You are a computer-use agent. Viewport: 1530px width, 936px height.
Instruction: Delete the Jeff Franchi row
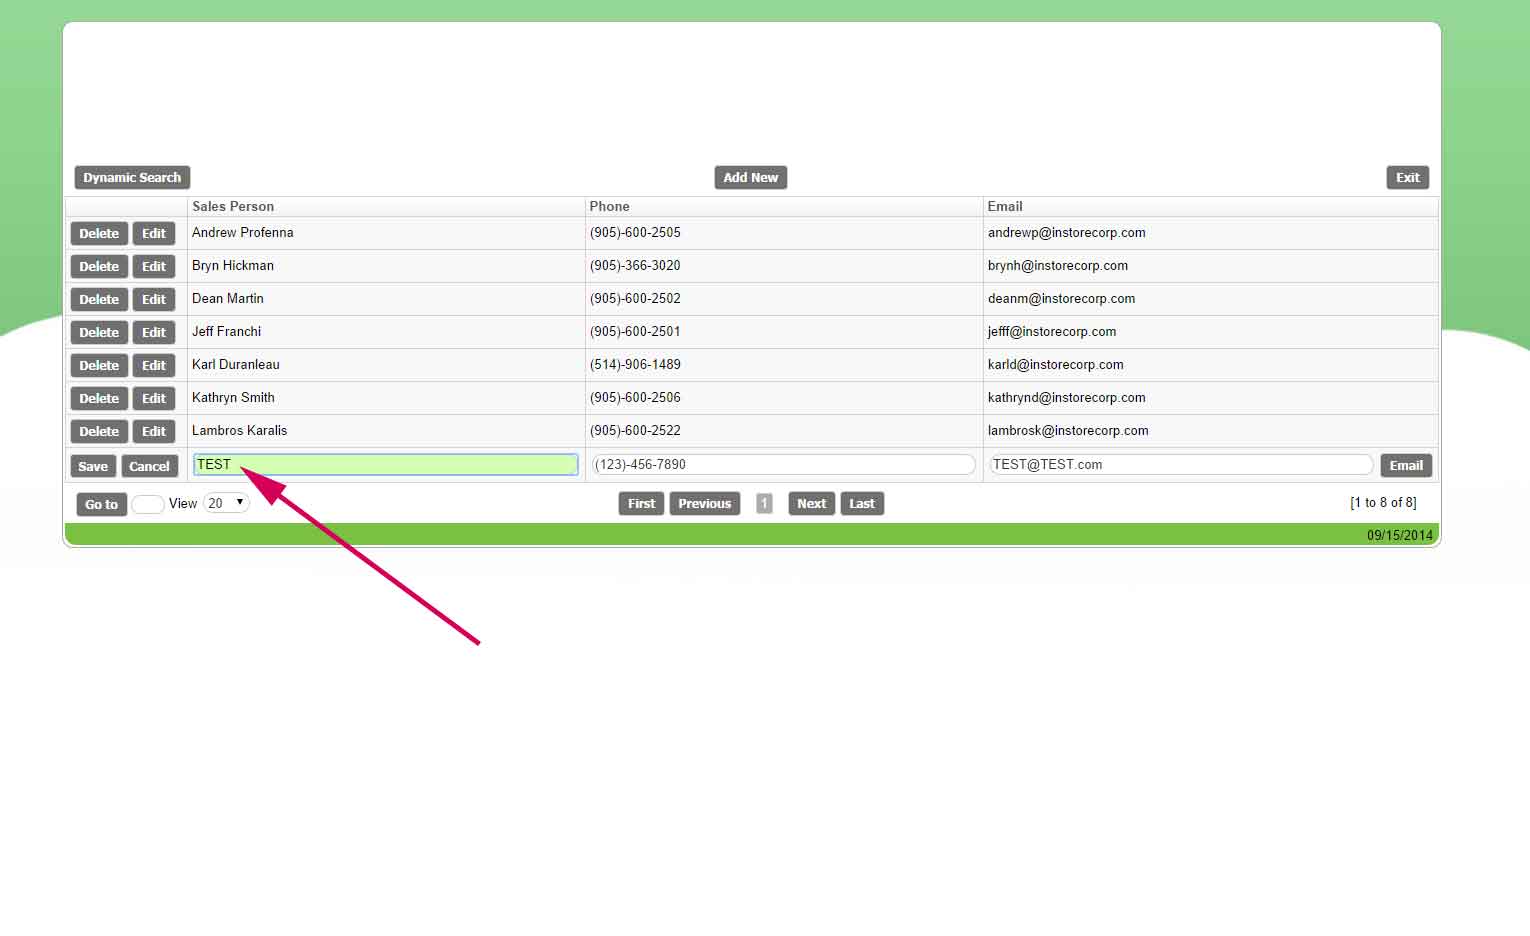(x=99, y=333)
